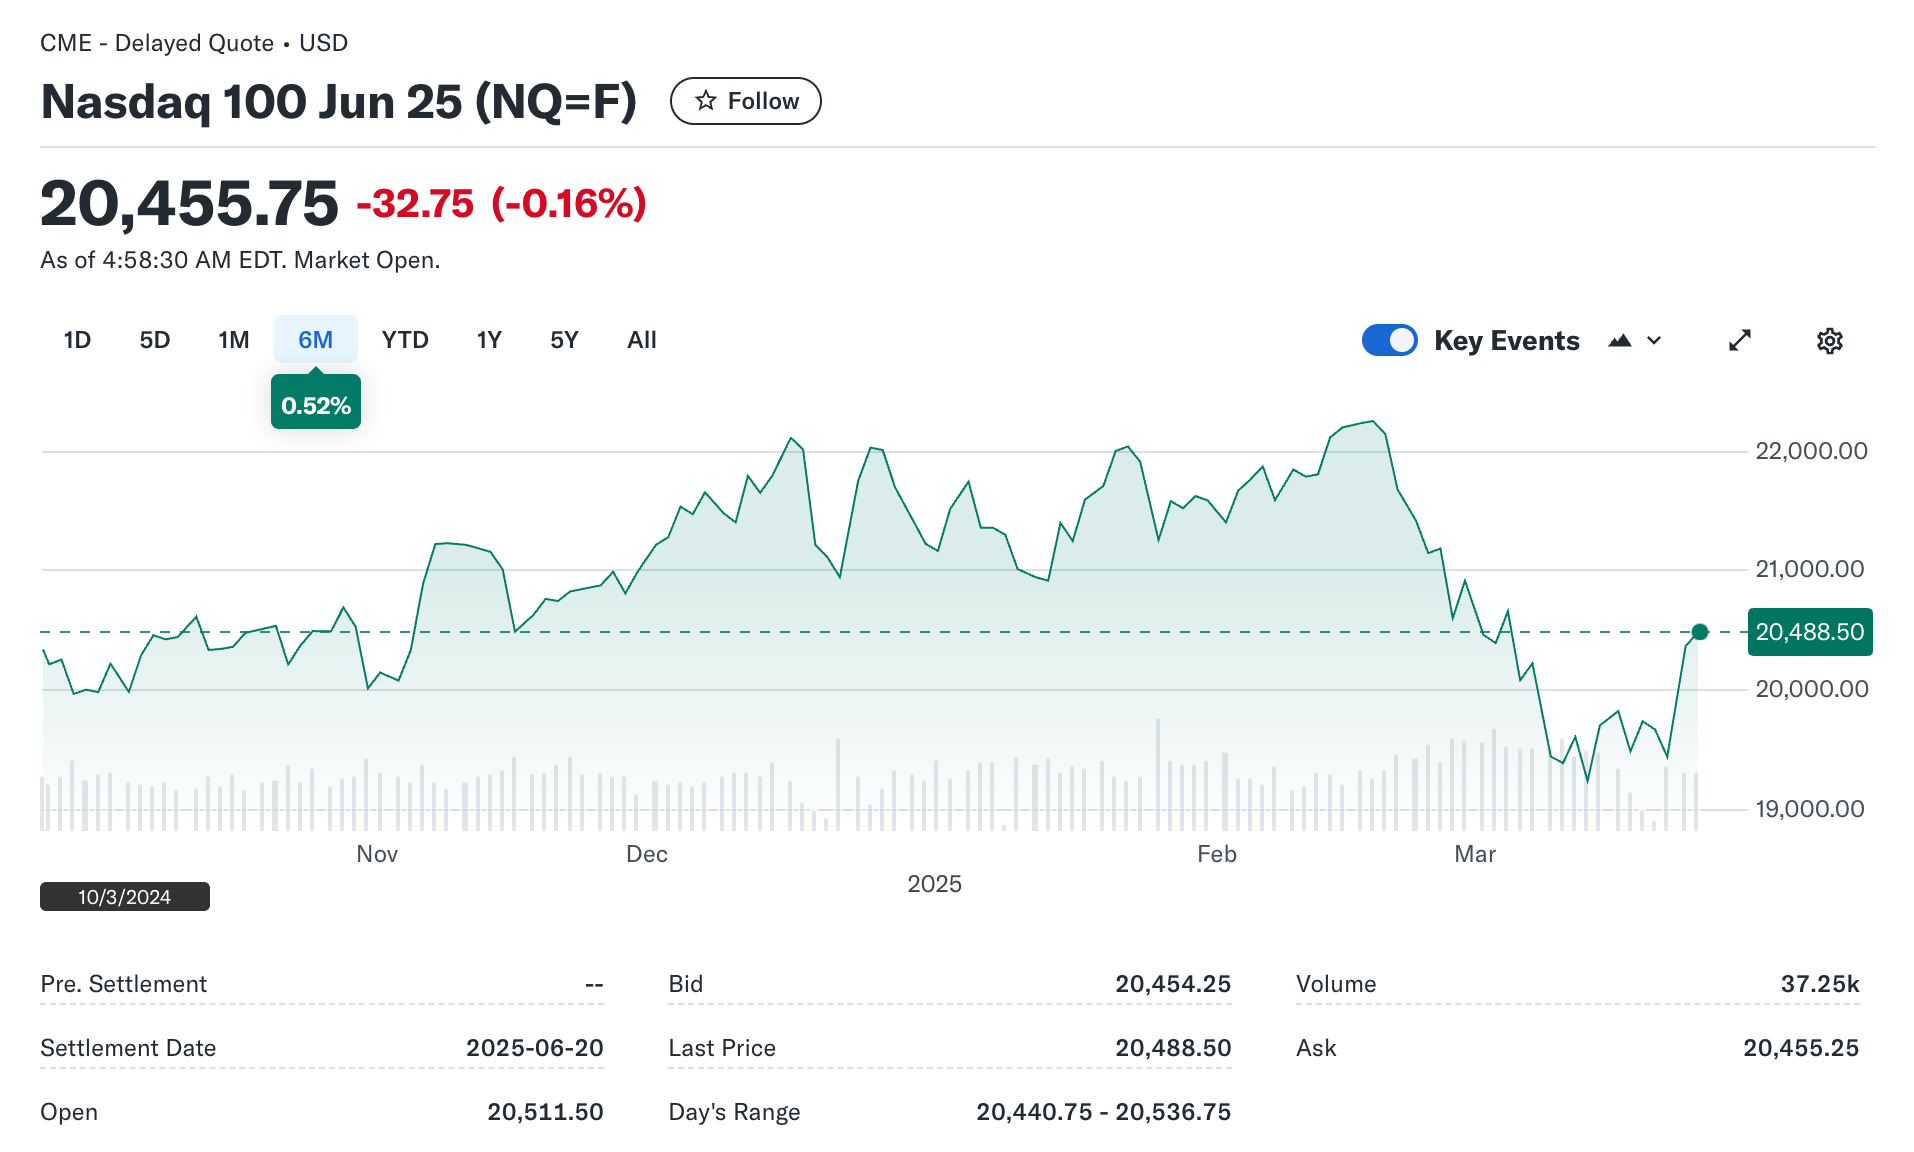Toggle the Key Events switch

click(x=1389, y=340)
